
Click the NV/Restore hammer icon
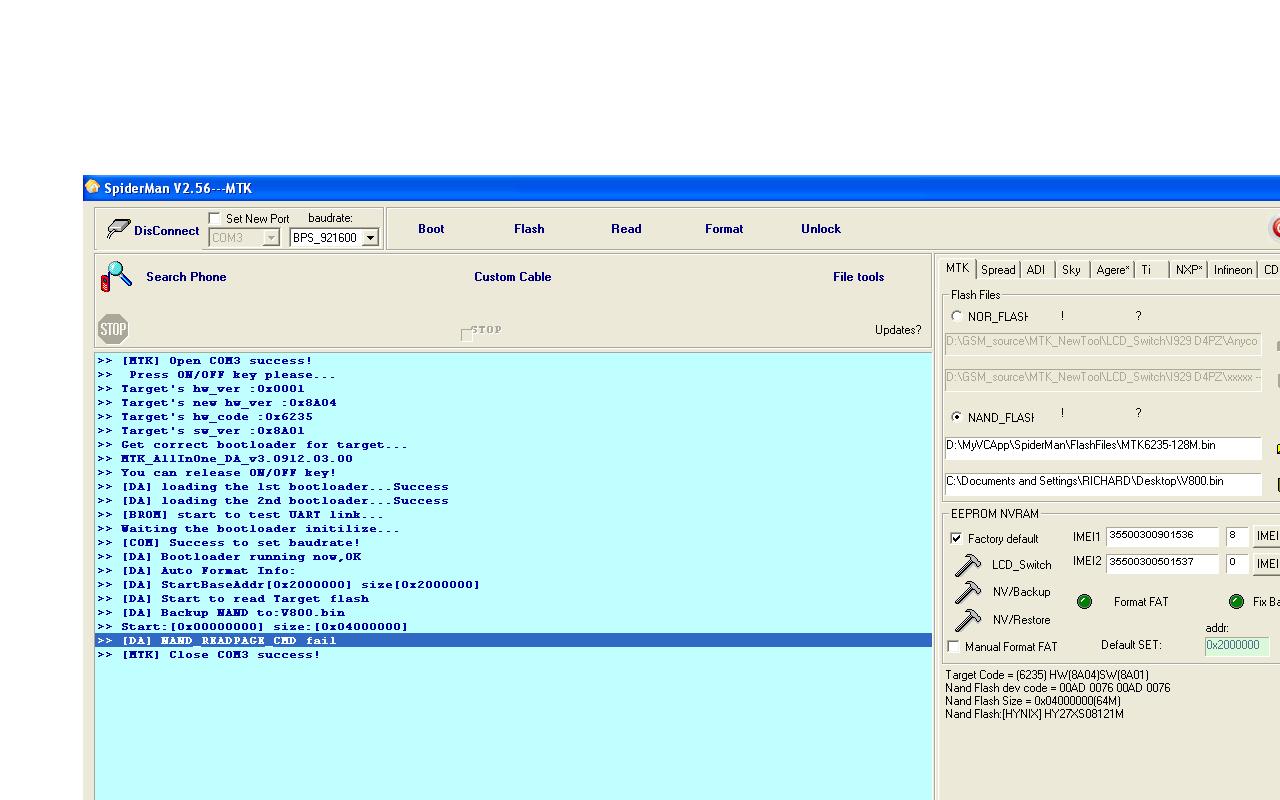(967, 620)
